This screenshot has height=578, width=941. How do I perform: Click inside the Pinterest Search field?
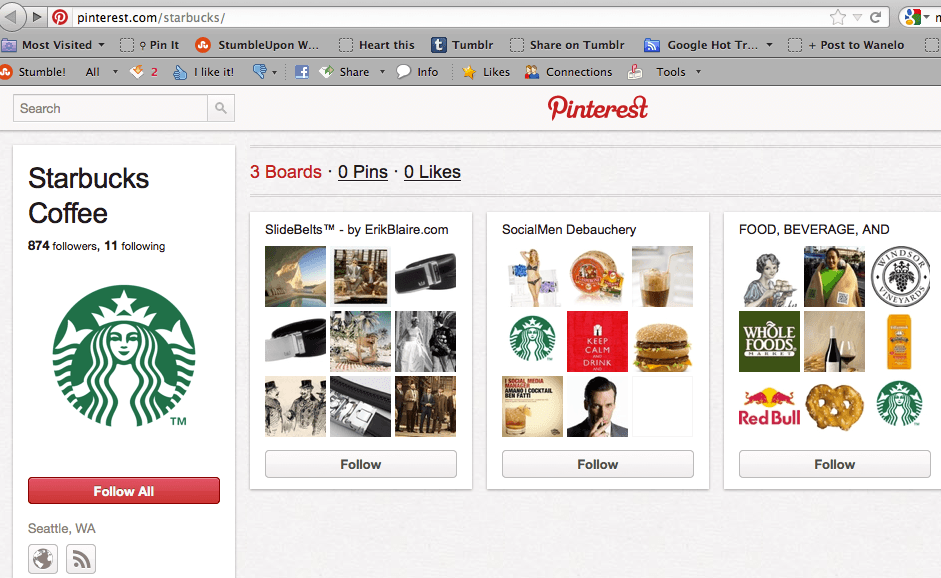click(110, 108)
